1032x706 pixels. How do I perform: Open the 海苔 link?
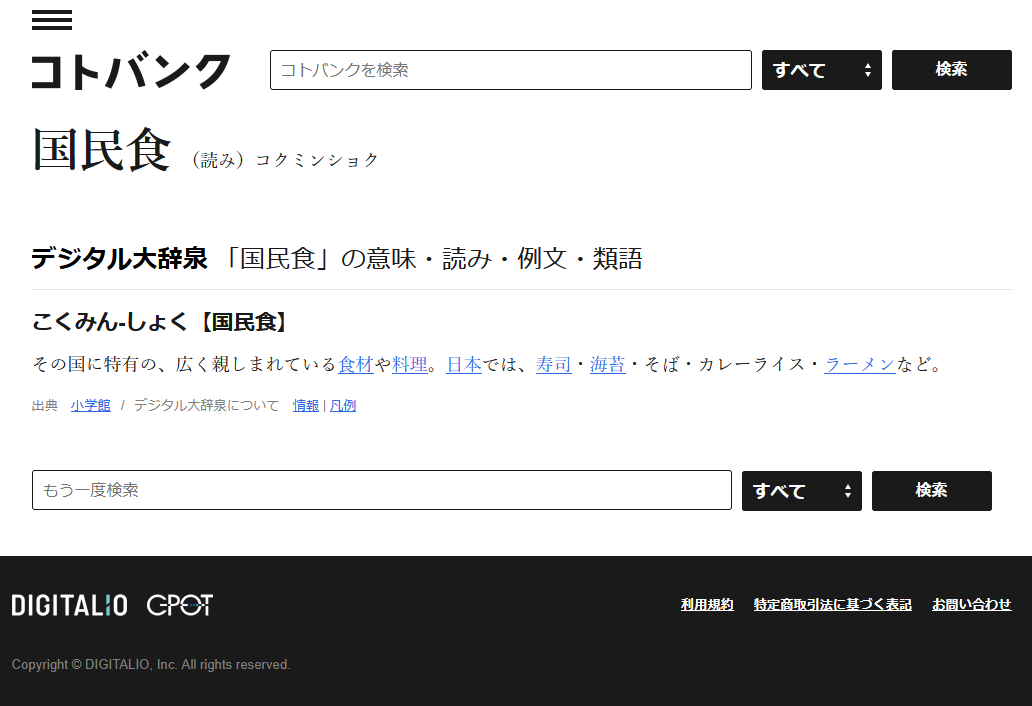[607, 365]
